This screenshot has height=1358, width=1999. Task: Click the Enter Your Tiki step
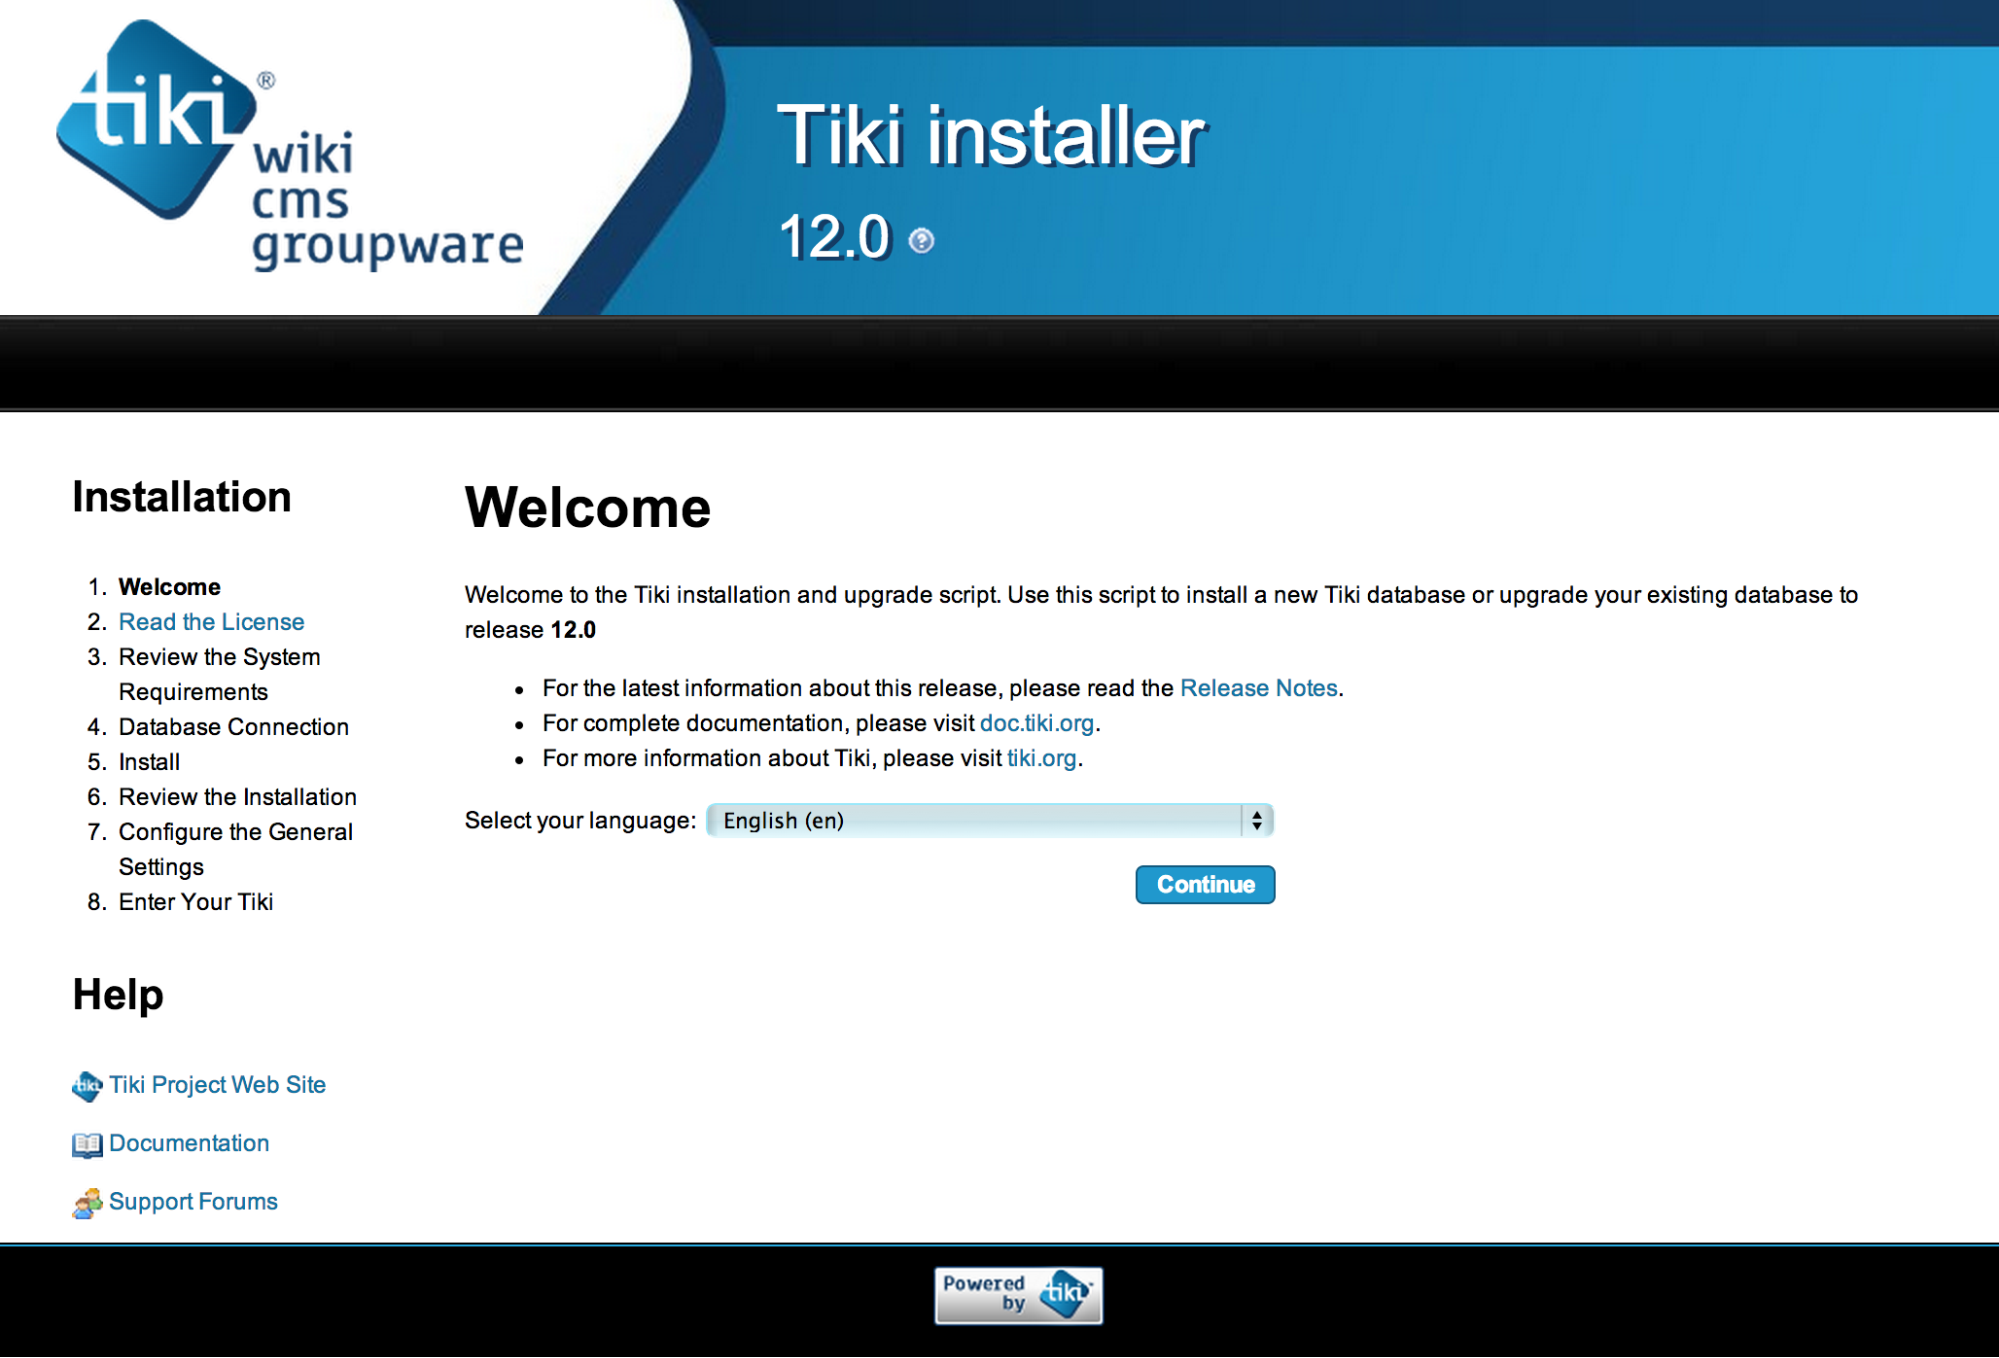click(x=195, y=902)
